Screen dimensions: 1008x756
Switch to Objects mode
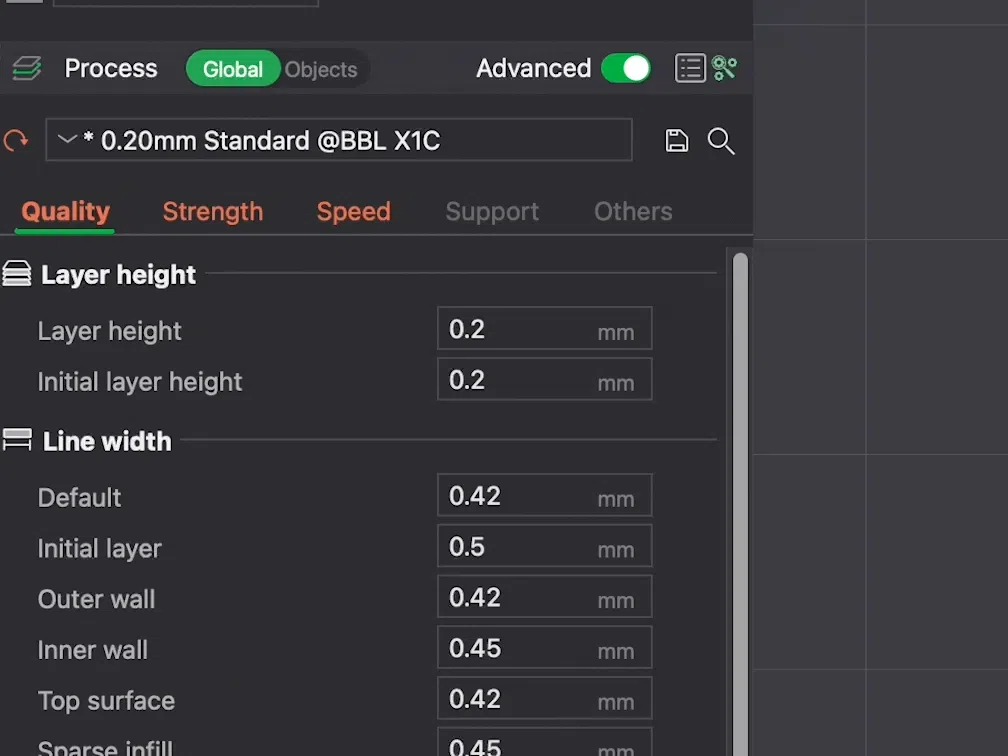click(x=321, y=69)
